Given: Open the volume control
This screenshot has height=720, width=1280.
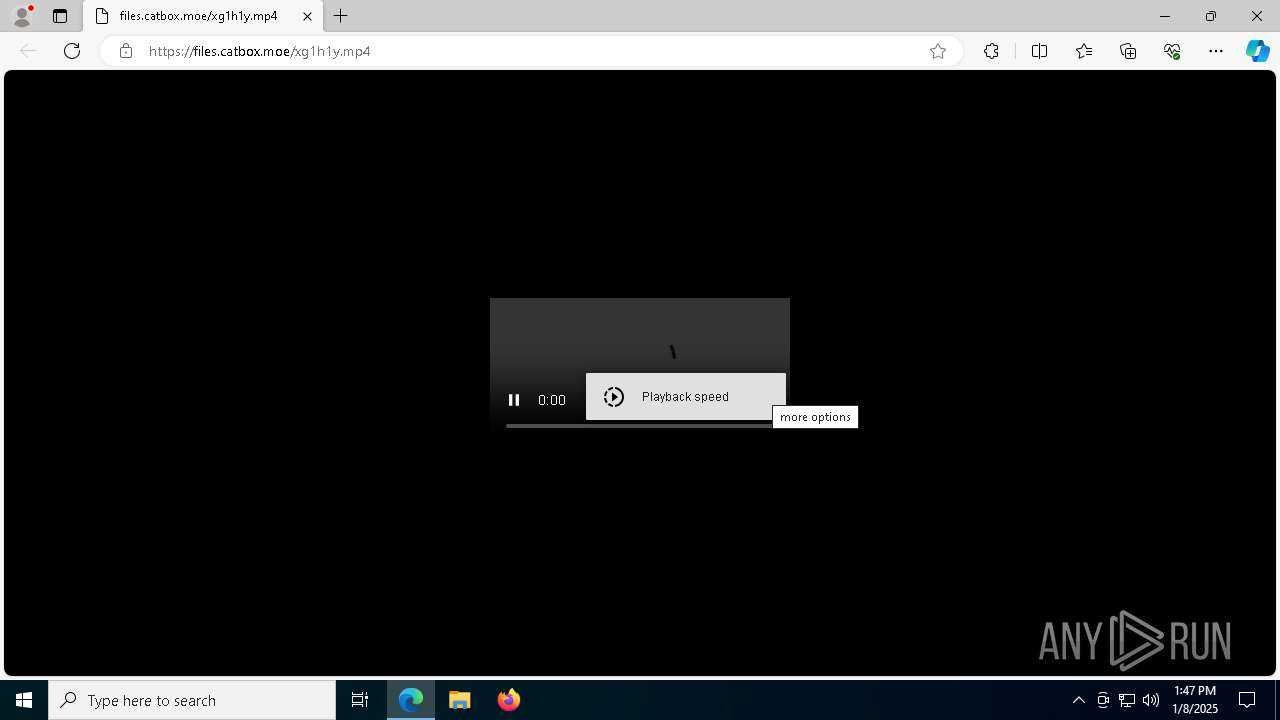Looking at the screenshot, I should 1151,700.
